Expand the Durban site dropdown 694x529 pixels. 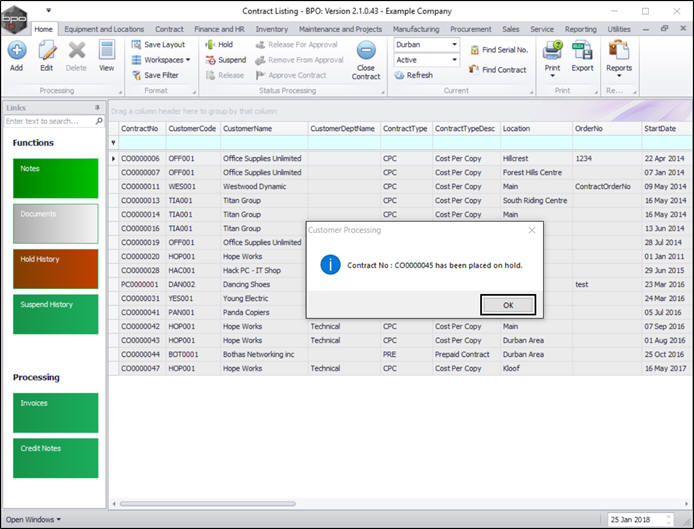coord(454,45)
